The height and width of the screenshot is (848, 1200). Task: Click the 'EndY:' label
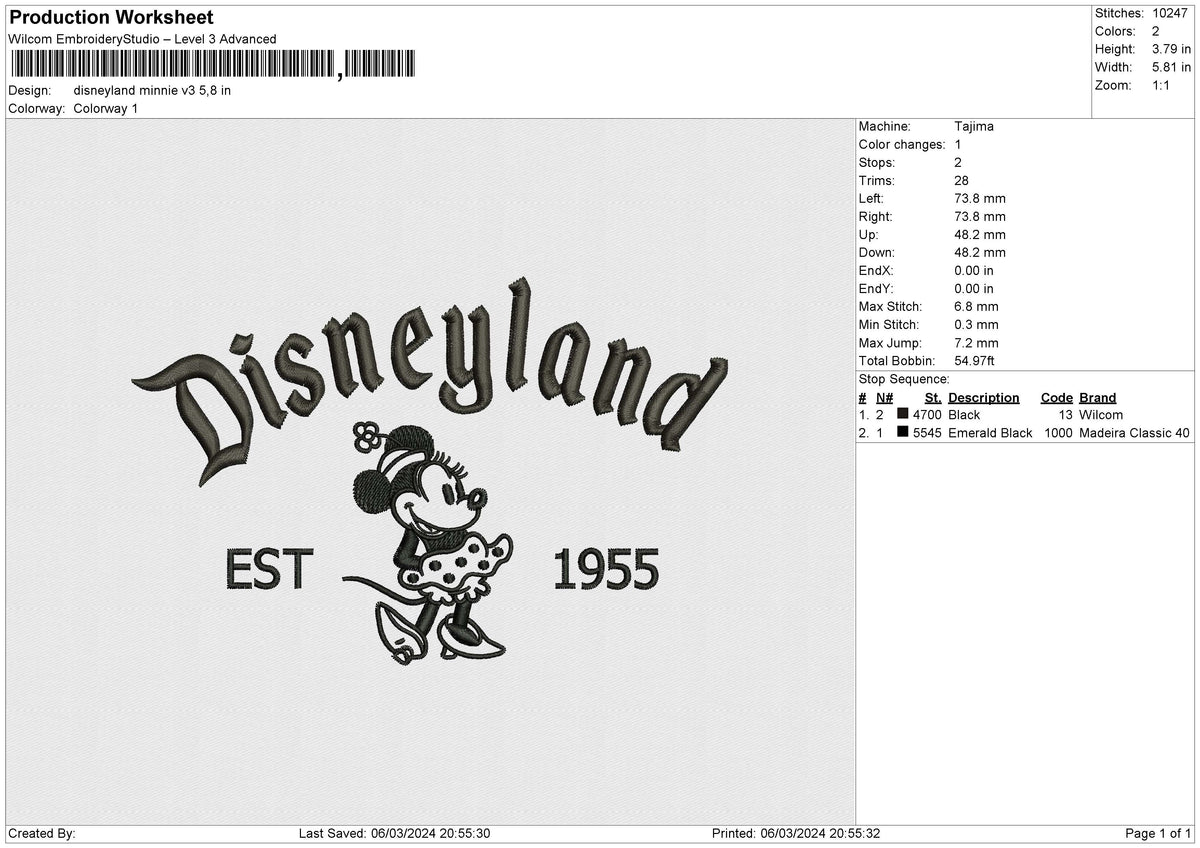pos(876,289)
